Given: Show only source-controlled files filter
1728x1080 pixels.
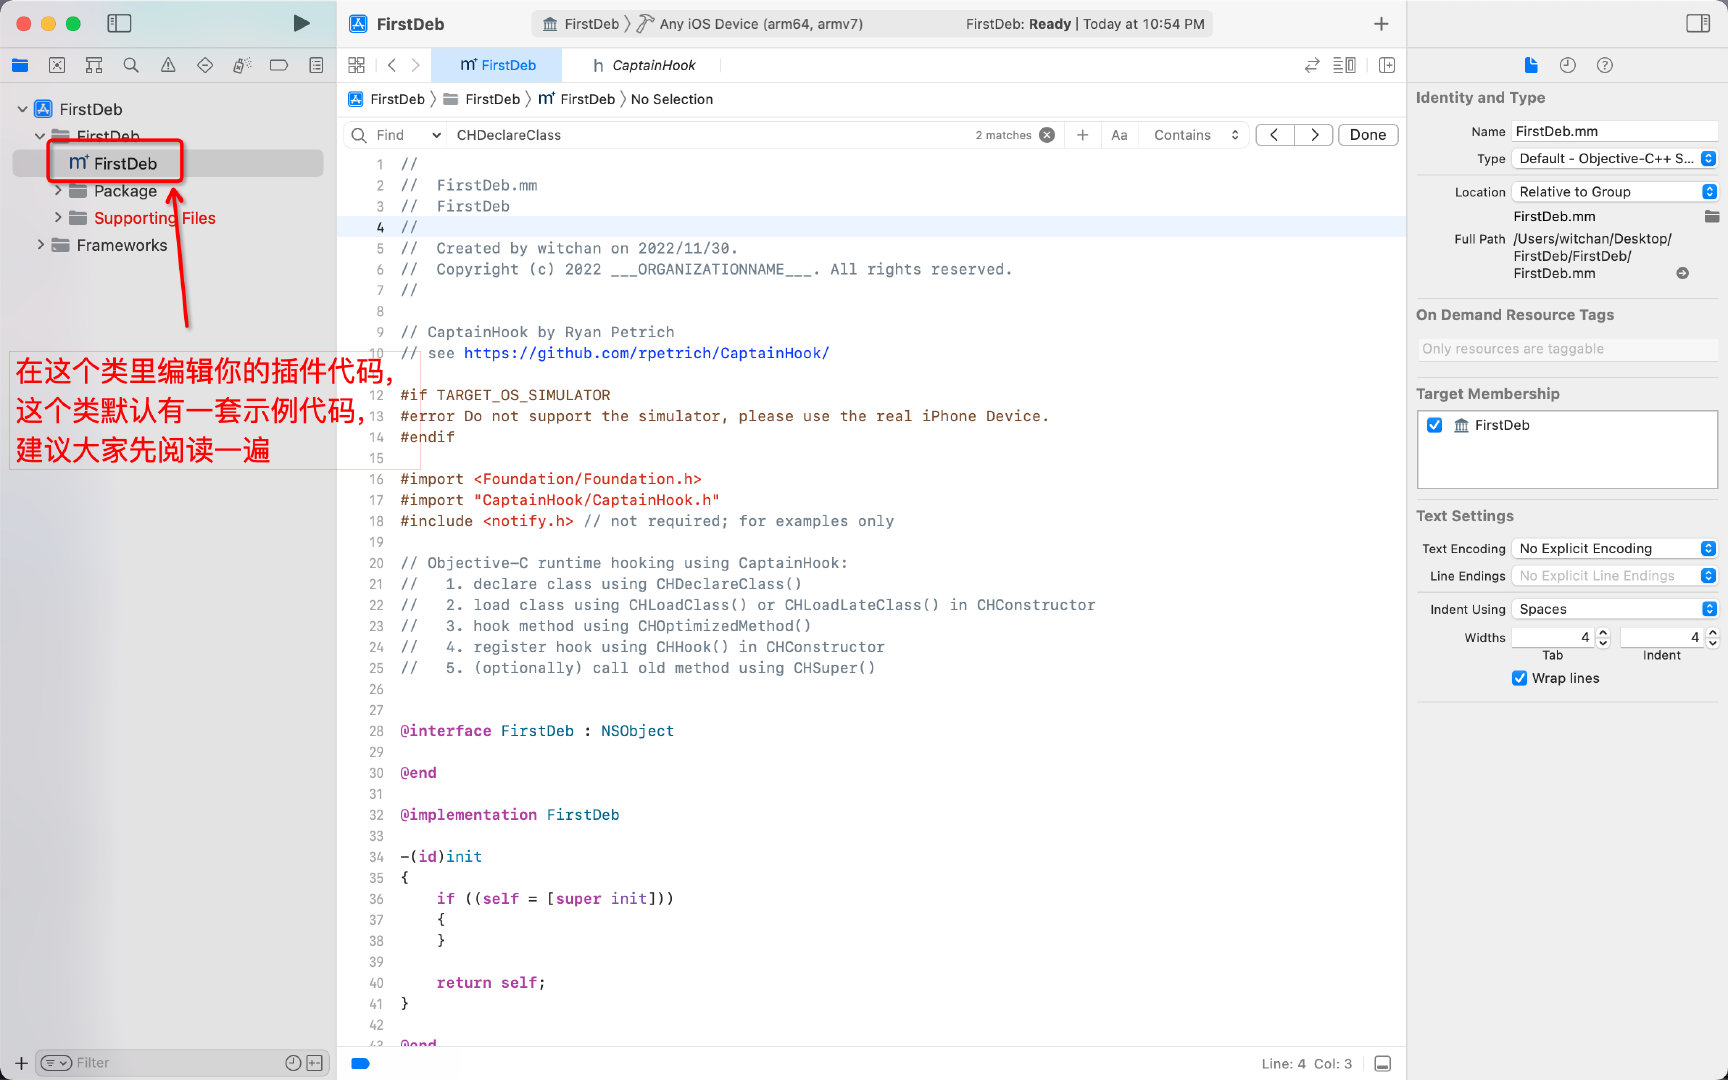Looking at the screenshot, I should pos(315,1063).
